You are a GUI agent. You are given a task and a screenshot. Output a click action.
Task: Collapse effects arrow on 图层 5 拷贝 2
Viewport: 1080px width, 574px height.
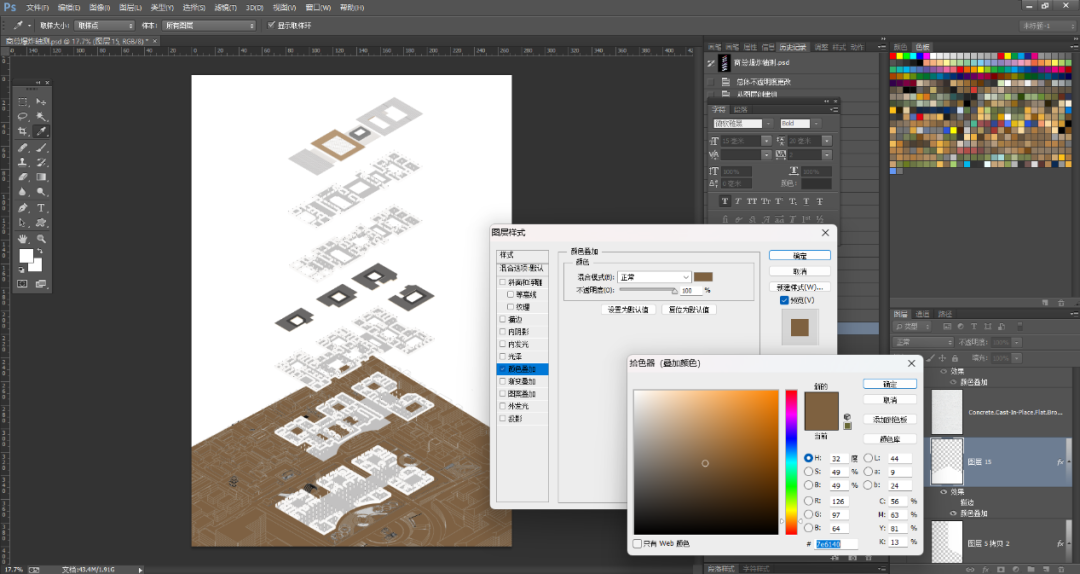coord(1070,544)
